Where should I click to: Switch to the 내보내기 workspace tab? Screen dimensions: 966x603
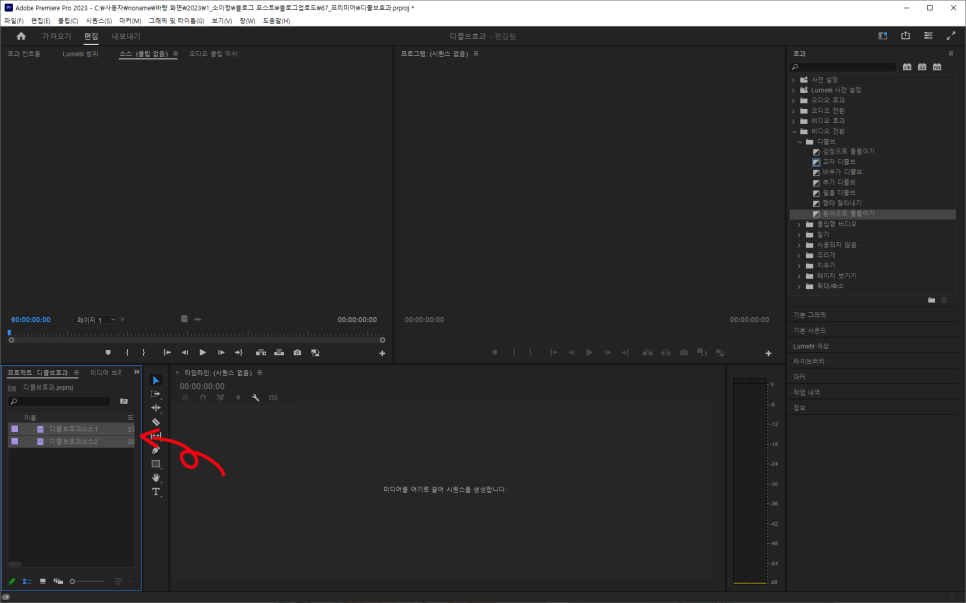(126, 36)
